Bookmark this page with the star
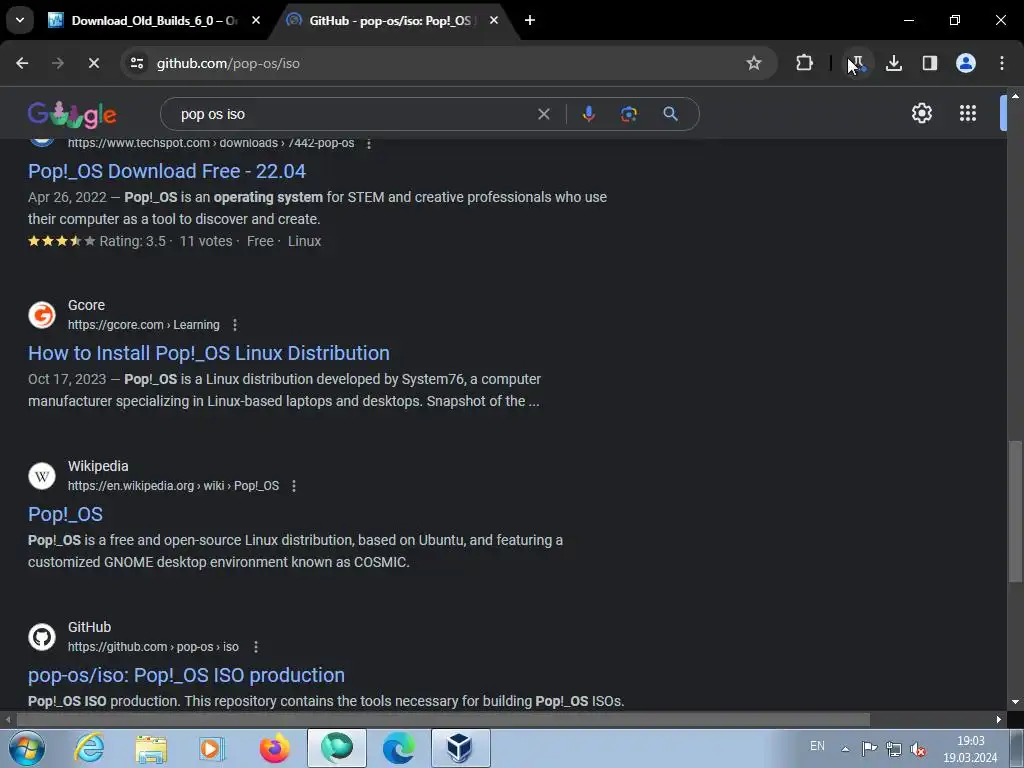The height and width of the screenshot is (768, 1024). point(754,63)
